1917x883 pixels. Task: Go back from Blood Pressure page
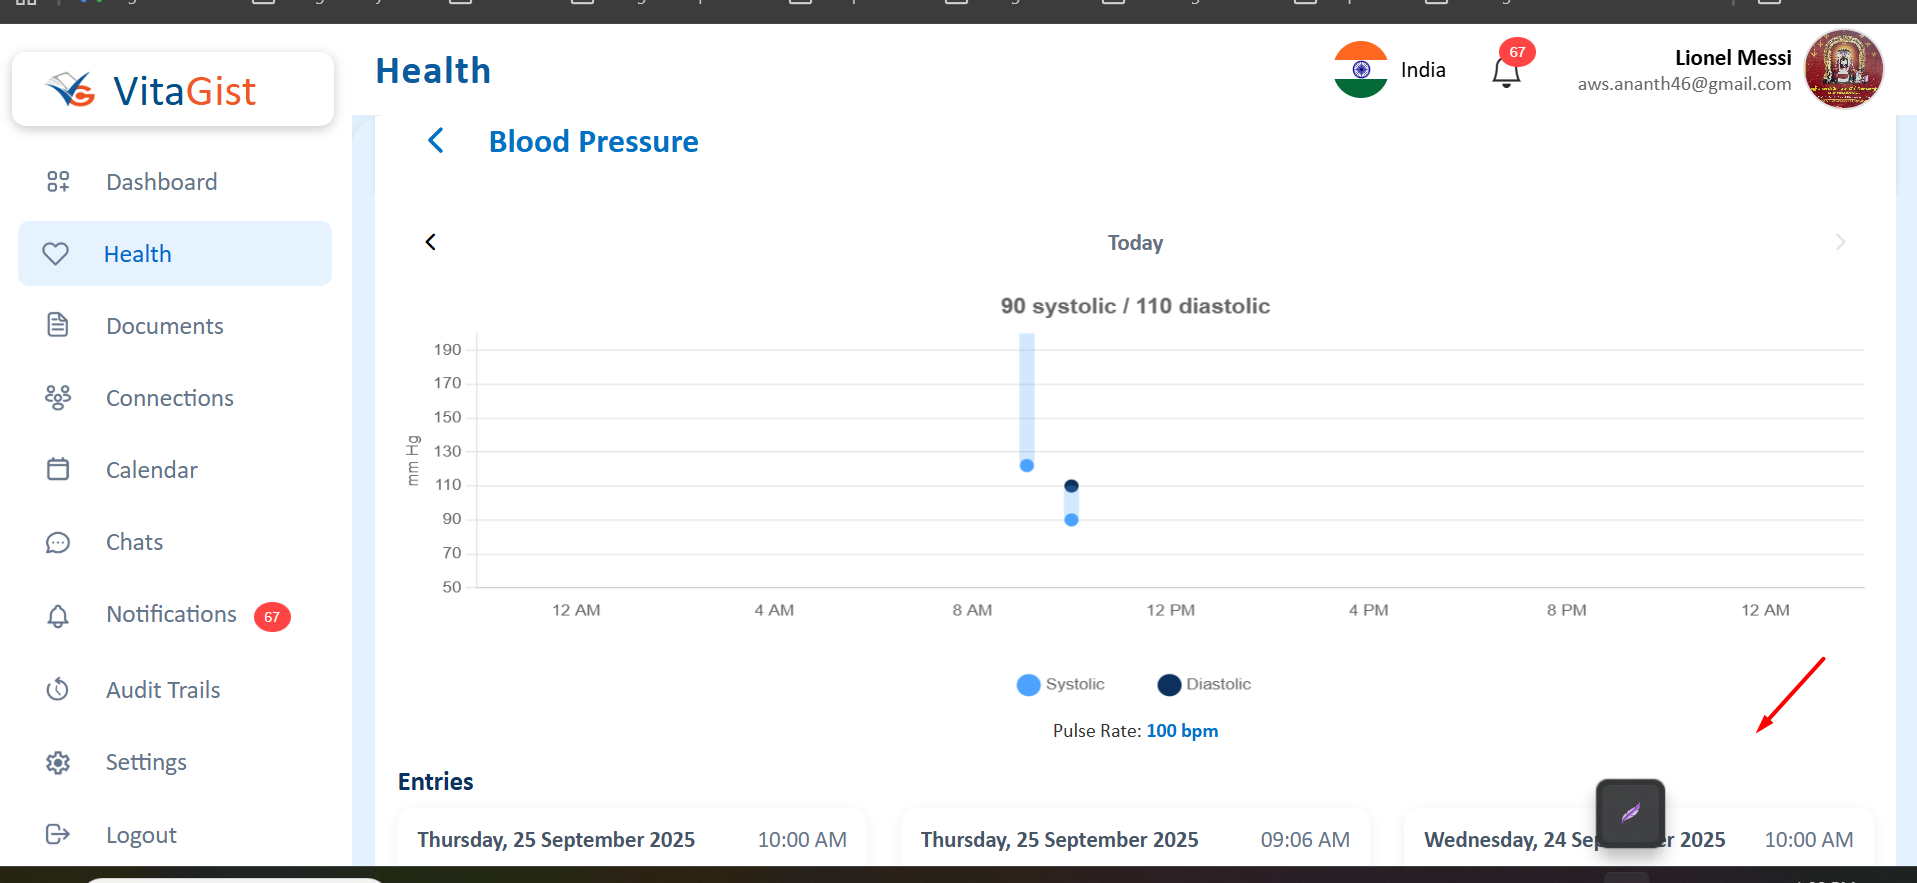436,141
